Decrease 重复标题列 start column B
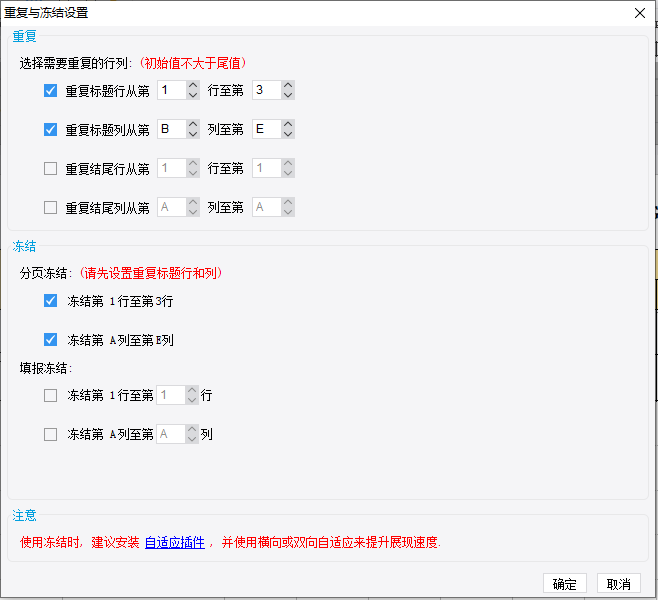This screenshot has height=600, width=658. point(193,134)
